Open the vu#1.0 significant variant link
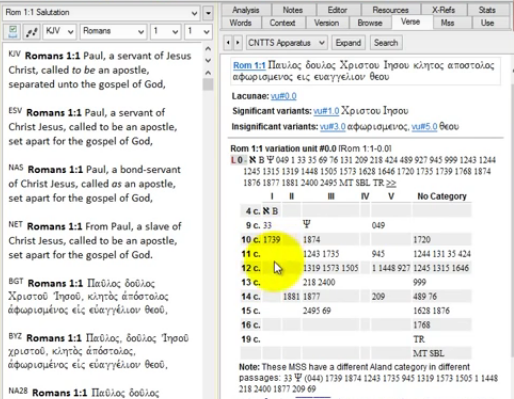The image size is (514, 399). click(326, 111)
